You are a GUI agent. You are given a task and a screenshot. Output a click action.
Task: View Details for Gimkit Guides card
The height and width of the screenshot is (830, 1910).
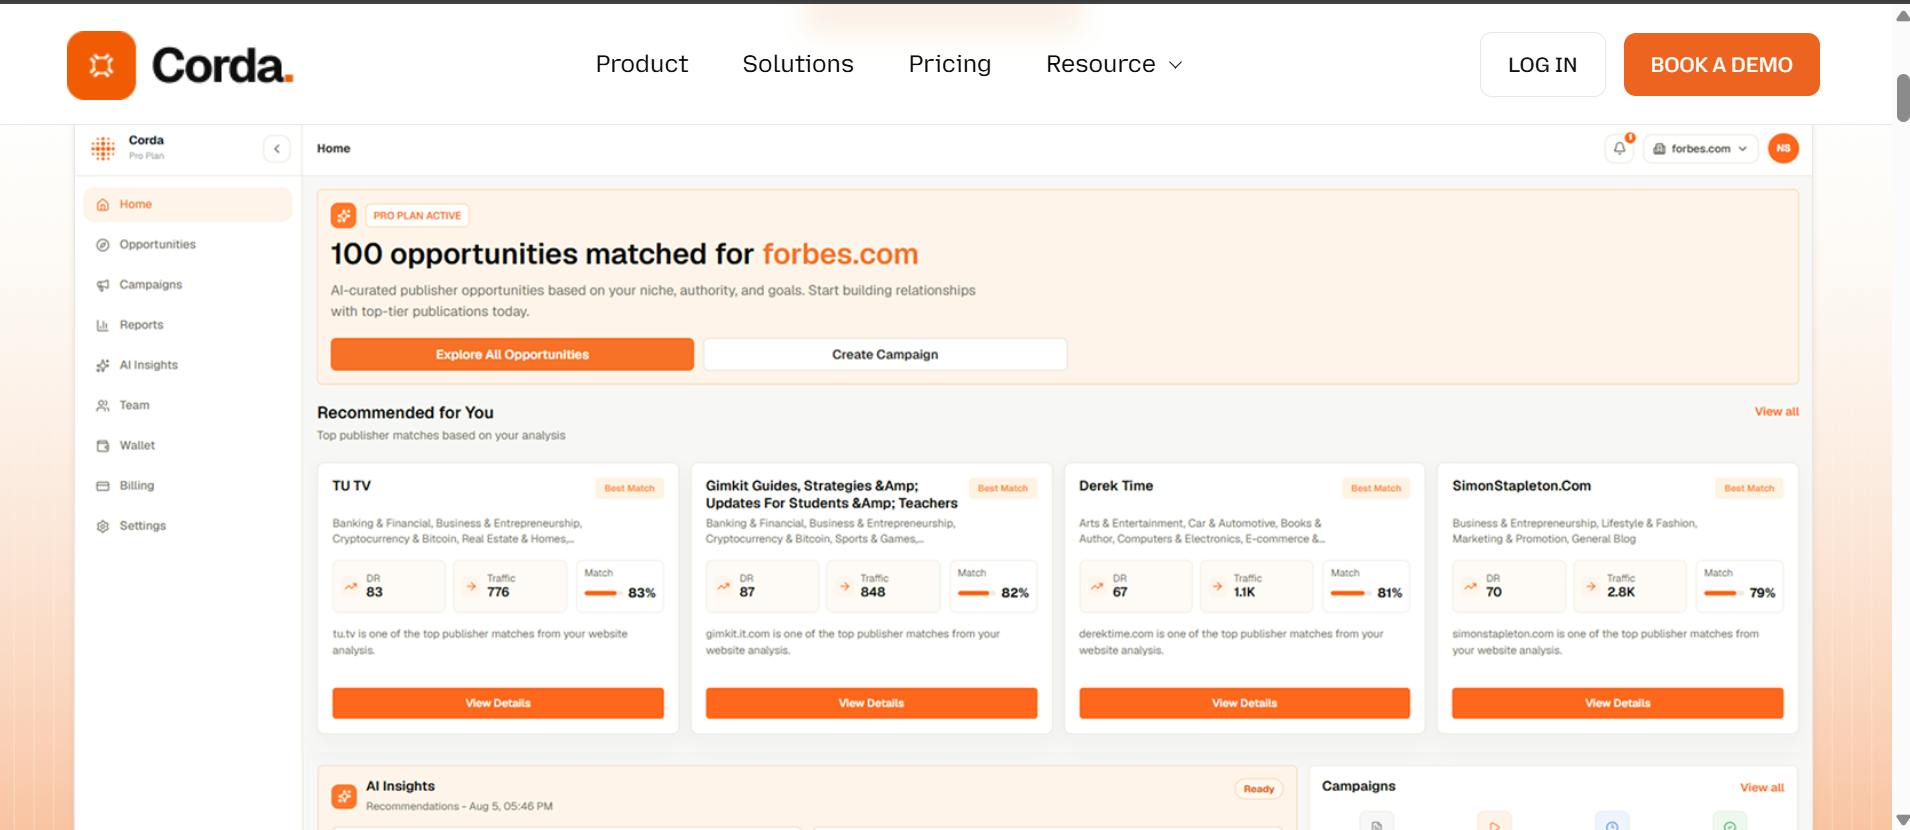pyautogui.click(x=871, y=703)
